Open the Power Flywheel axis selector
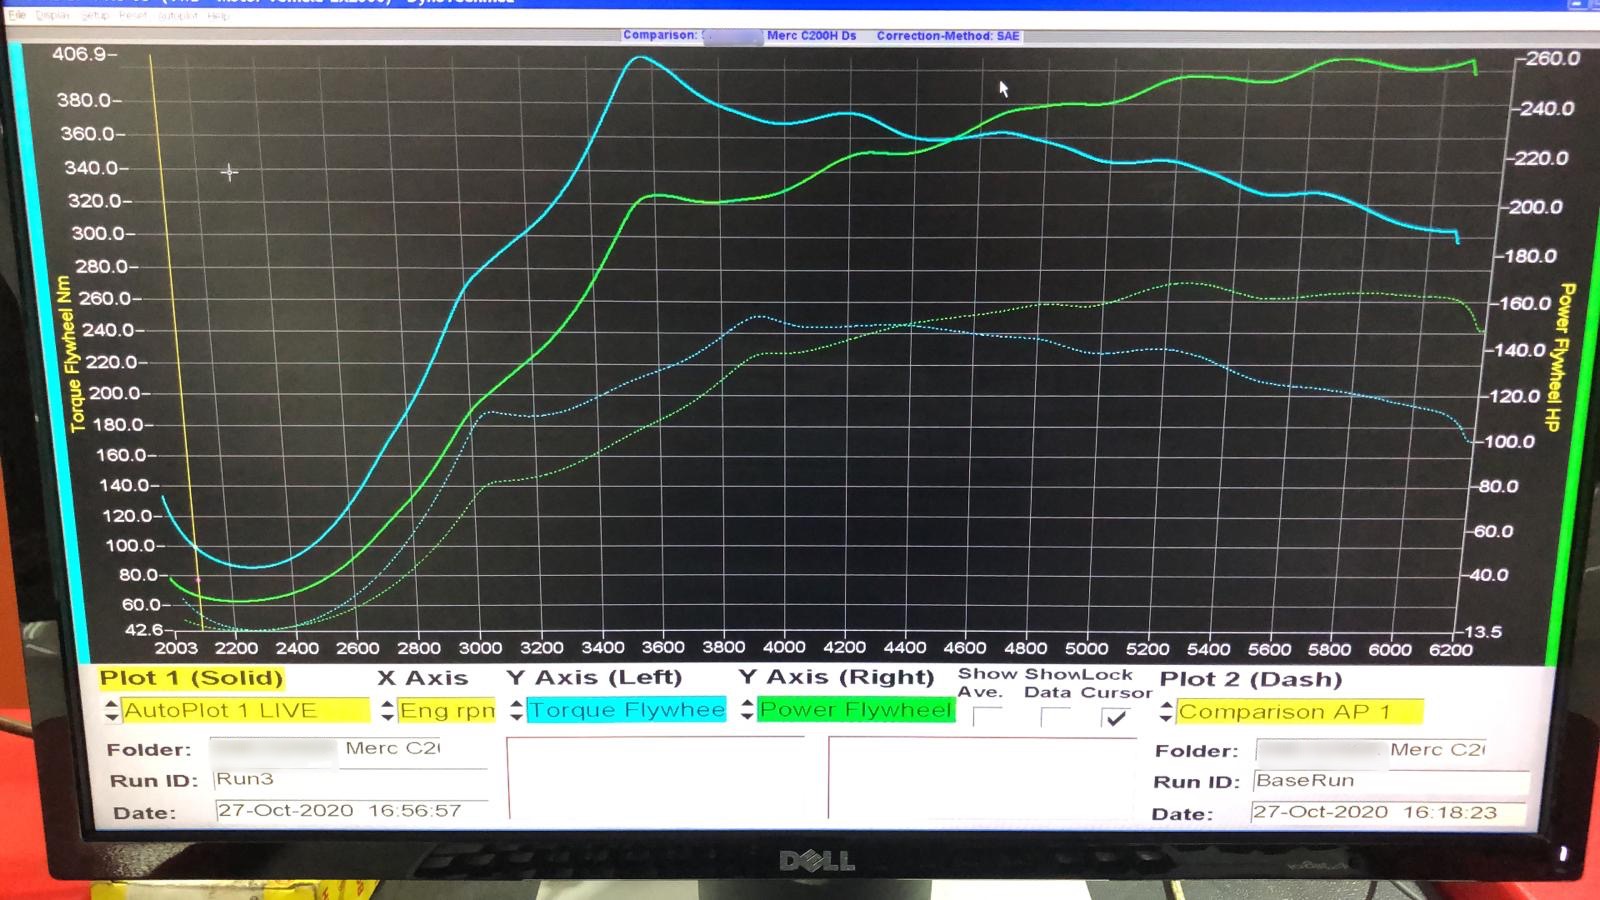1600x900 pixels. tap(856, 710)
